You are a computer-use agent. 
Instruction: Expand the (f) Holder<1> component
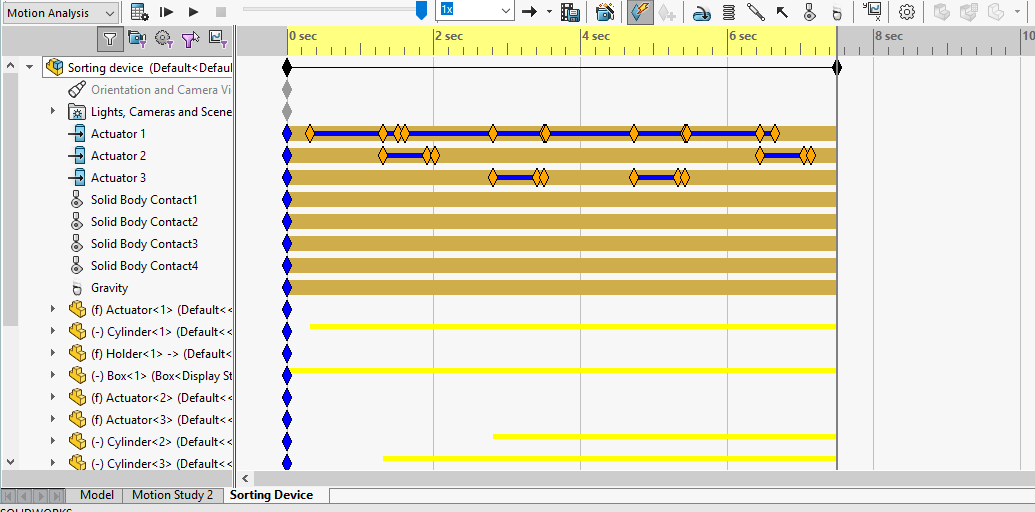[53, 353]
